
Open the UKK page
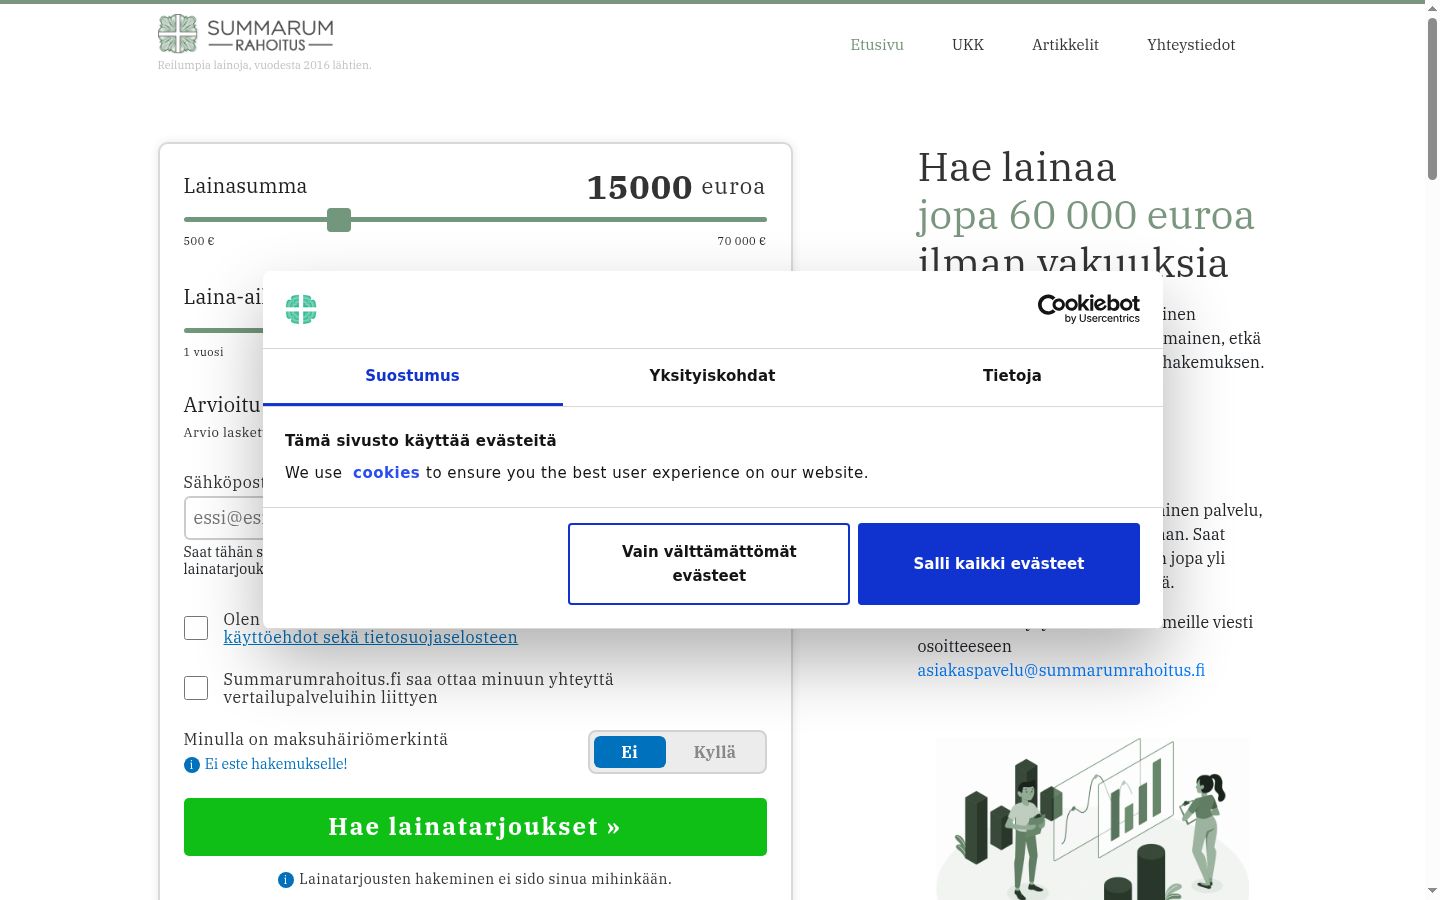pyautogui.click(x=968, y=45)
